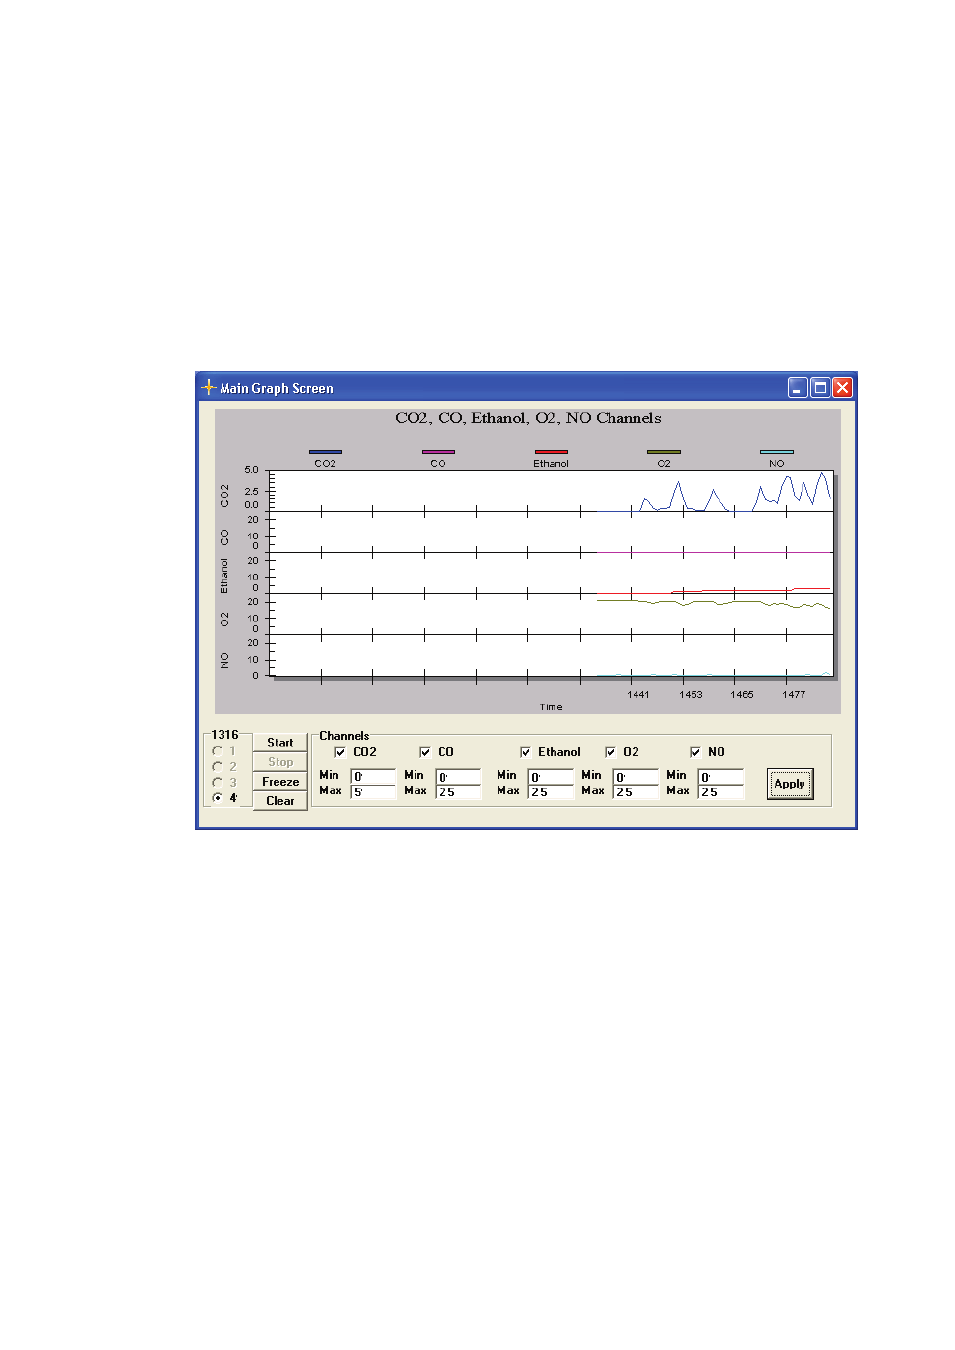The image size is (955, 1350).
Task: Toggle the NO channel checkbox
Action: 695,752
